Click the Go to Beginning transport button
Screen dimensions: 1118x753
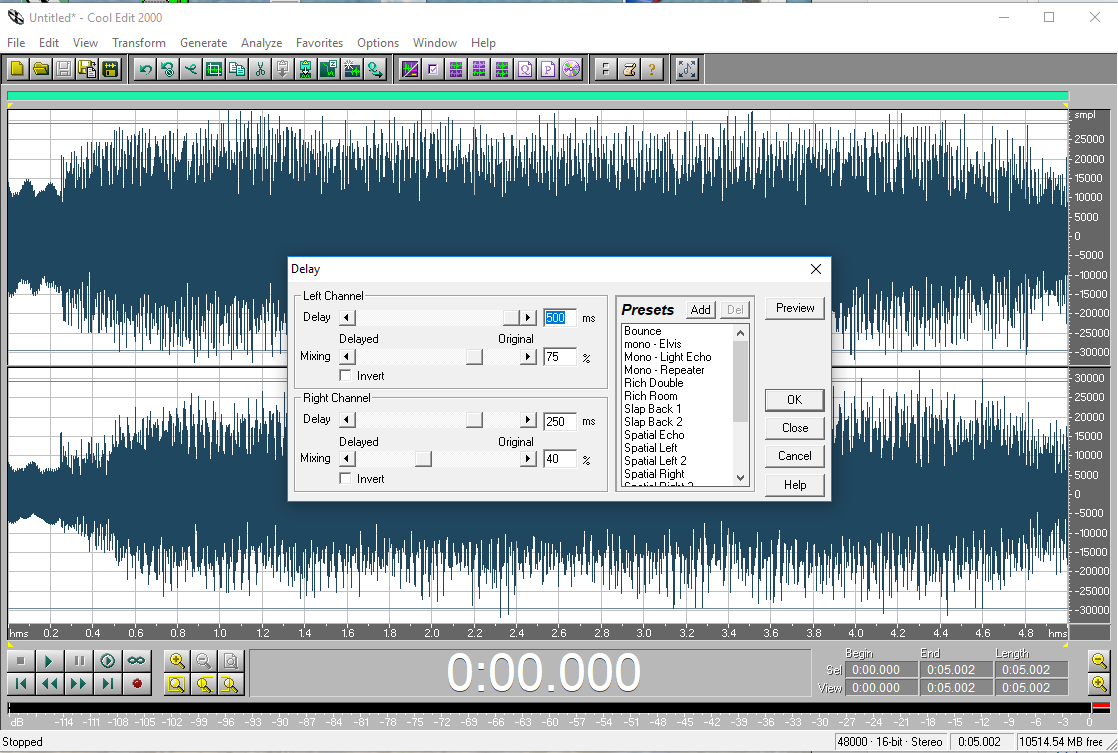(x=21, y=684)
